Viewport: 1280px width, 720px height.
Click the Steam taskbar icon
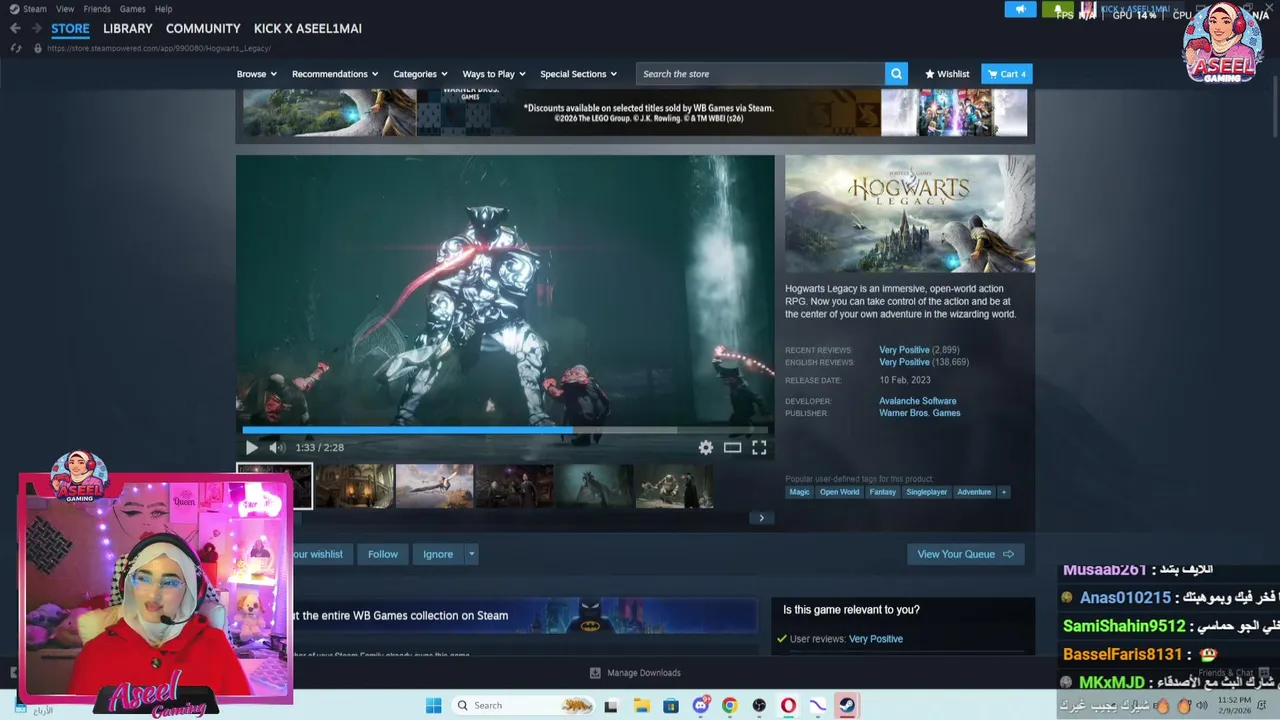click(x=847, y=706)
